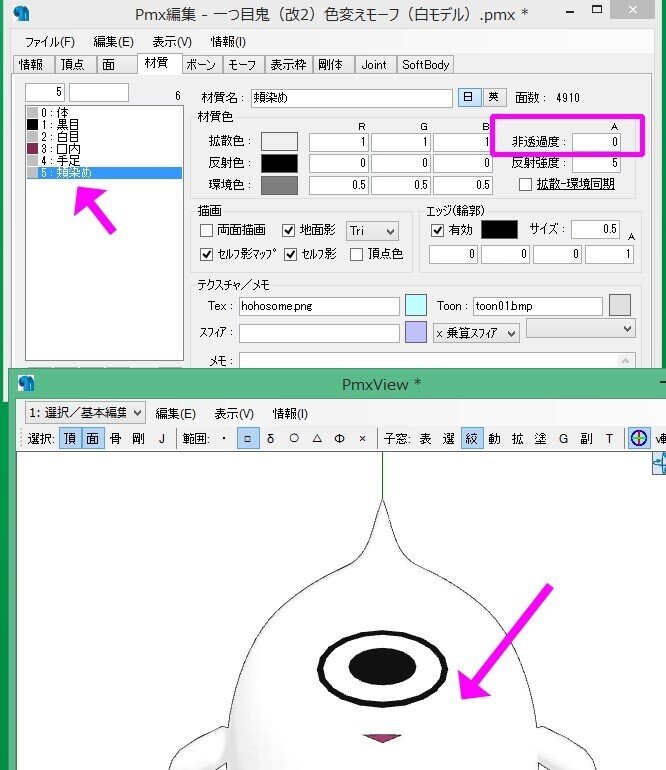Open the Tri draw mode dropdown
Viewport: 666px width, 770px height.
[372, 231]
